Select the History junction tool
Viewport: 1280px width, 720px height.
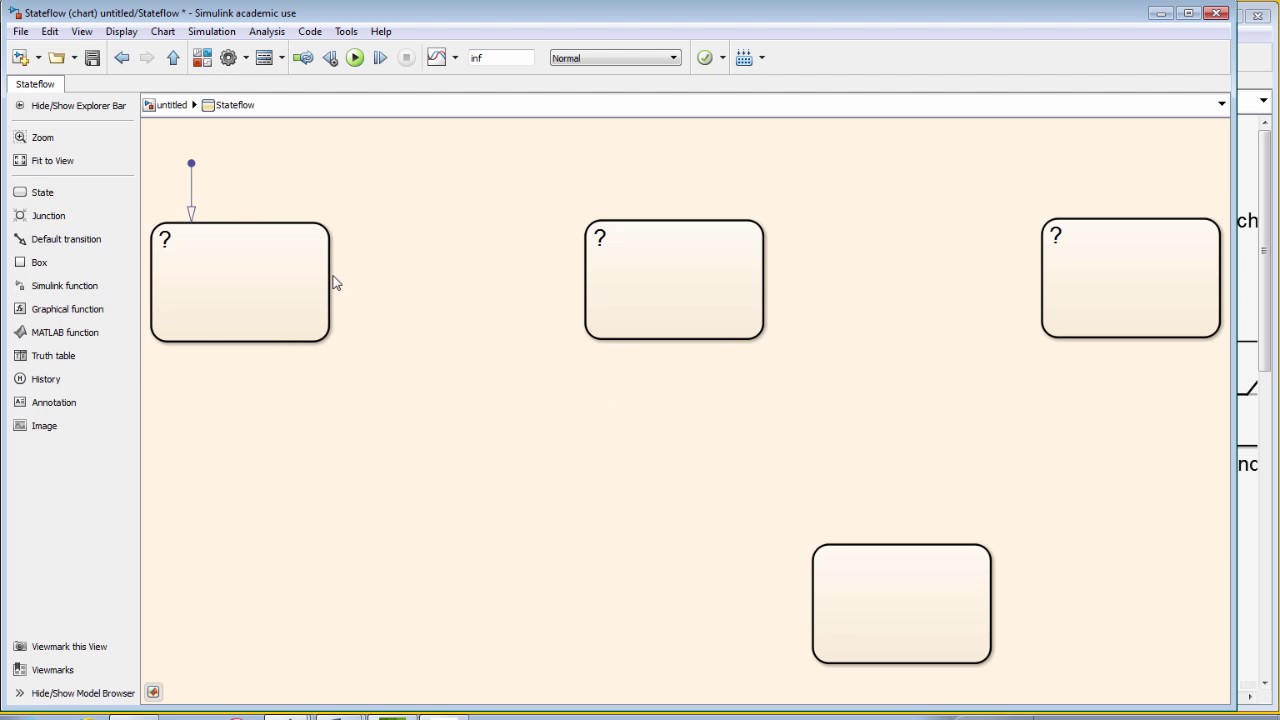click(38, 379)
